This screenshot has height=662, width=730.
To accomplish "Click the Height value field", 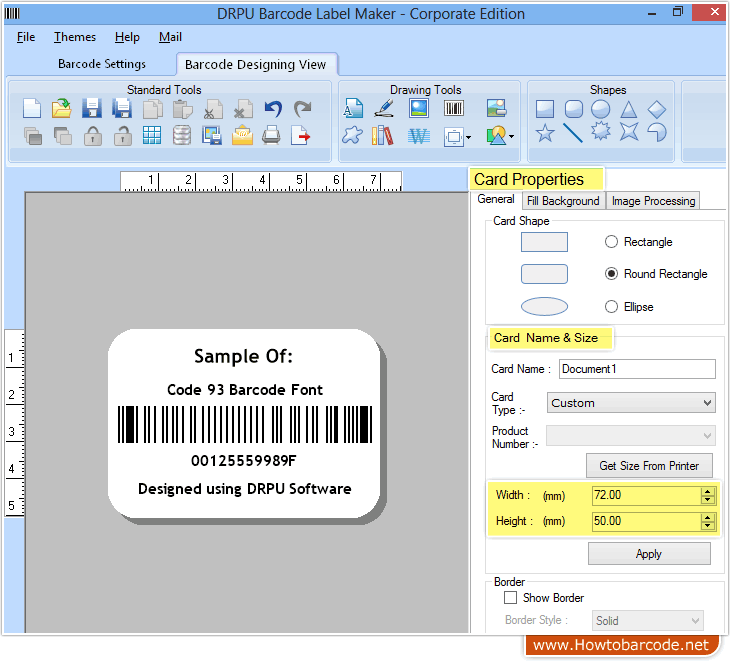I will coord(646,521).
